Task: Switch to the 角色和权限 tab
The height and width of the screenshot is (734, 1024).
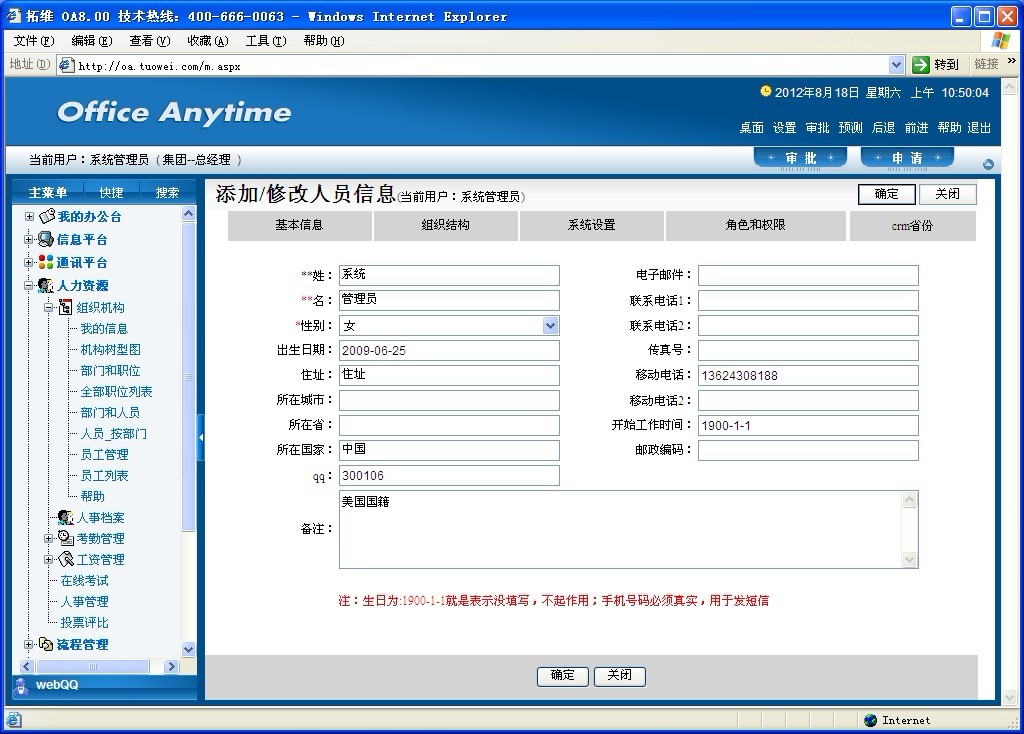Action: click(755, 226)
